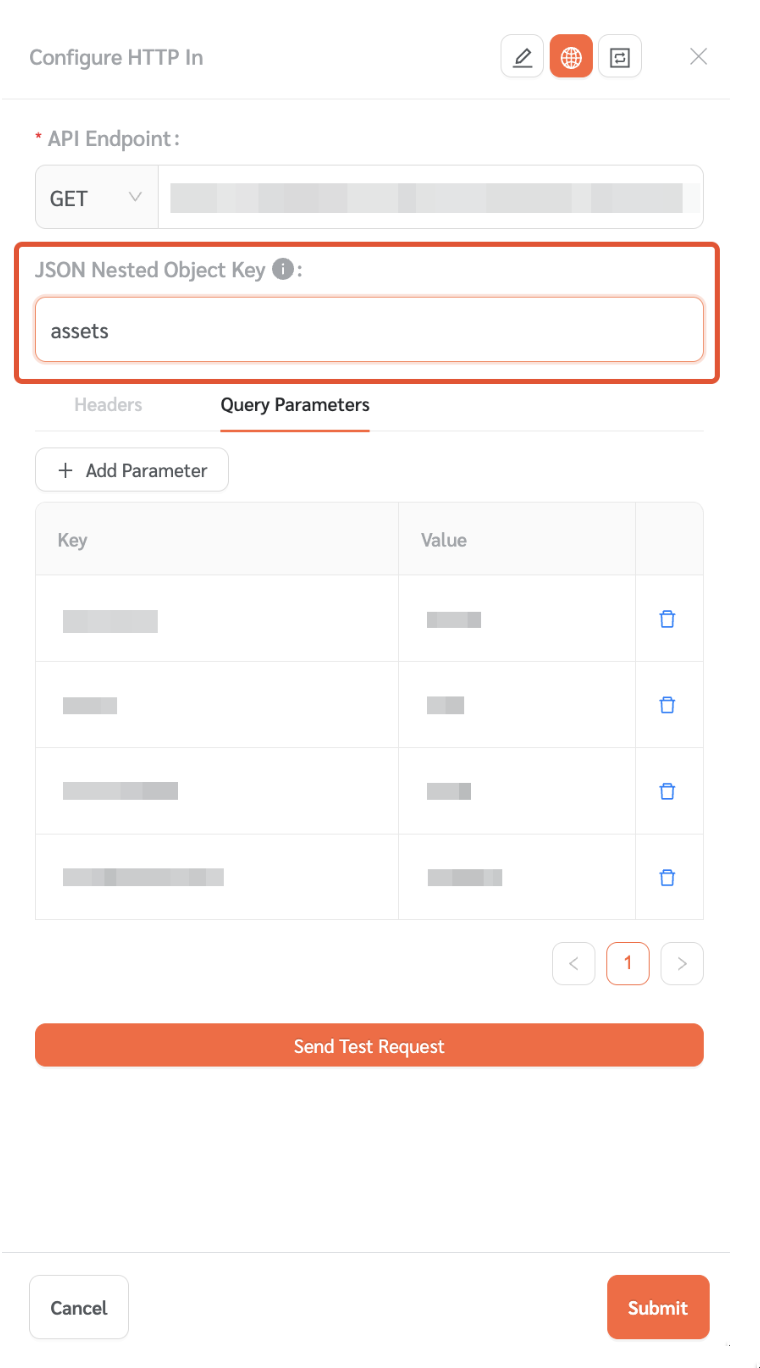Go to the next page of parameters

tap(682, 963)
